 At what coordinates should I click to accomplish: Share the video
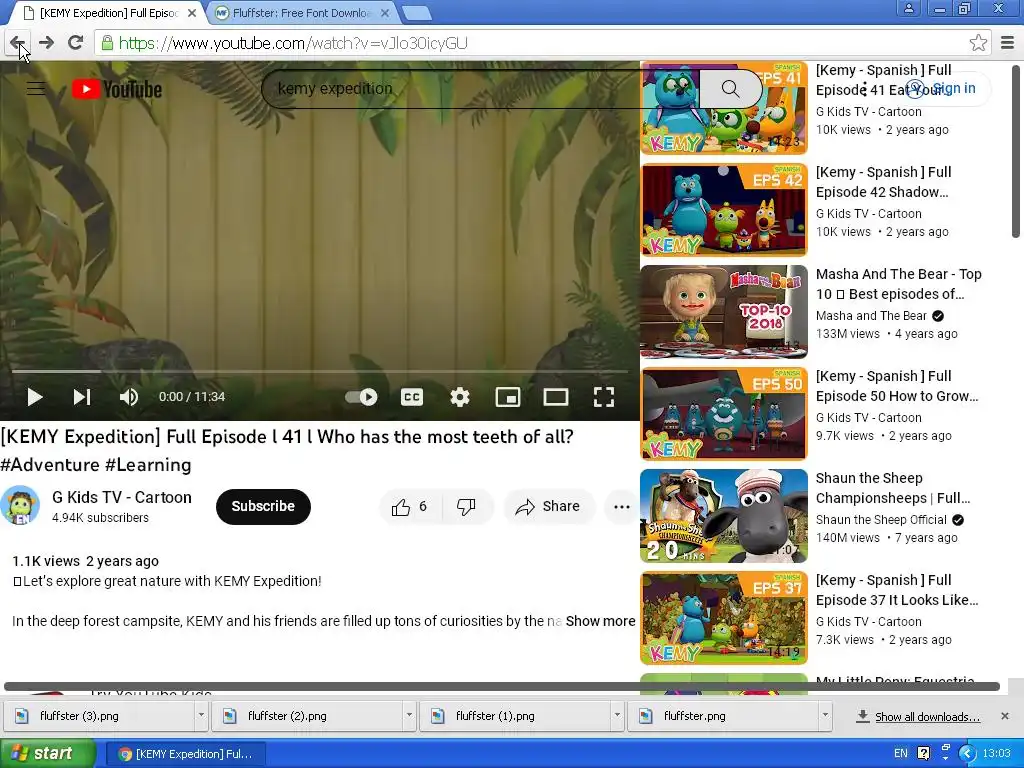pyautogui.click(x=548, y=507)
